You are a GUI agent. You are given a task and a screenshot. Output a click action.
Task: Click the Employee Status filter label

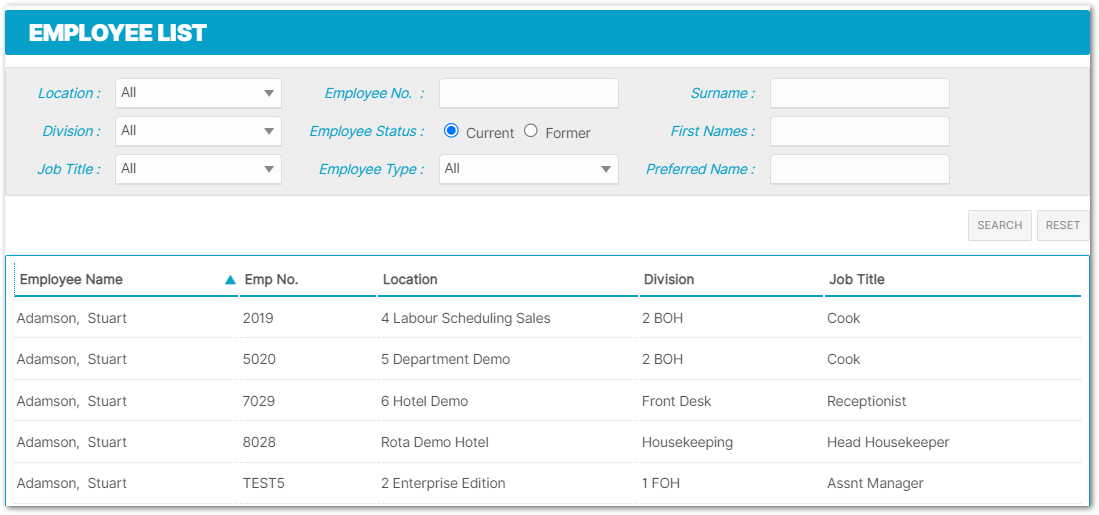point(367,131)
